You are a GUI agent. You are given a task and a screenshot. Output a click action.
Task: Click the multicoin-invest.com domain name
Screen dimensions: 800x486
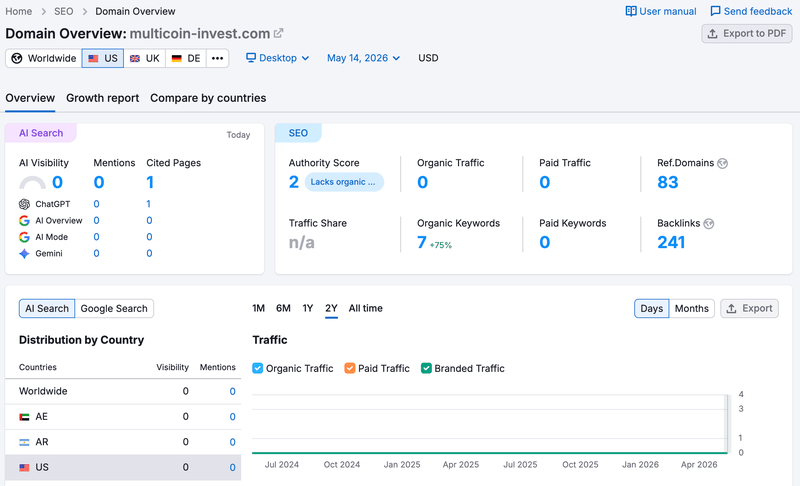(x=199, y=34)
